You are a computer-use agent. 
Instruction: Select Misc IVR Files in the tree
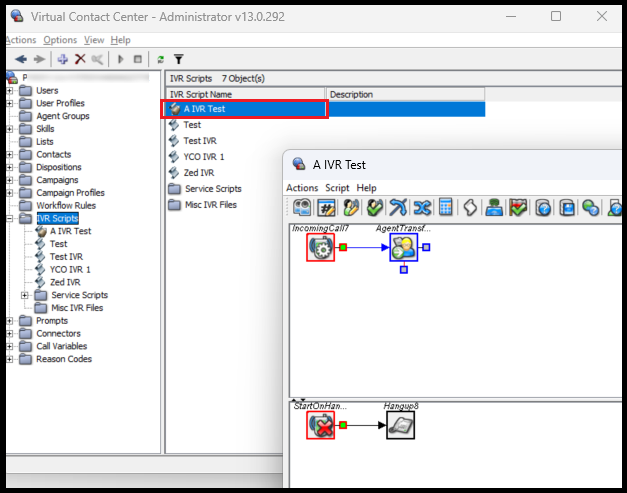tap(77, 308)
